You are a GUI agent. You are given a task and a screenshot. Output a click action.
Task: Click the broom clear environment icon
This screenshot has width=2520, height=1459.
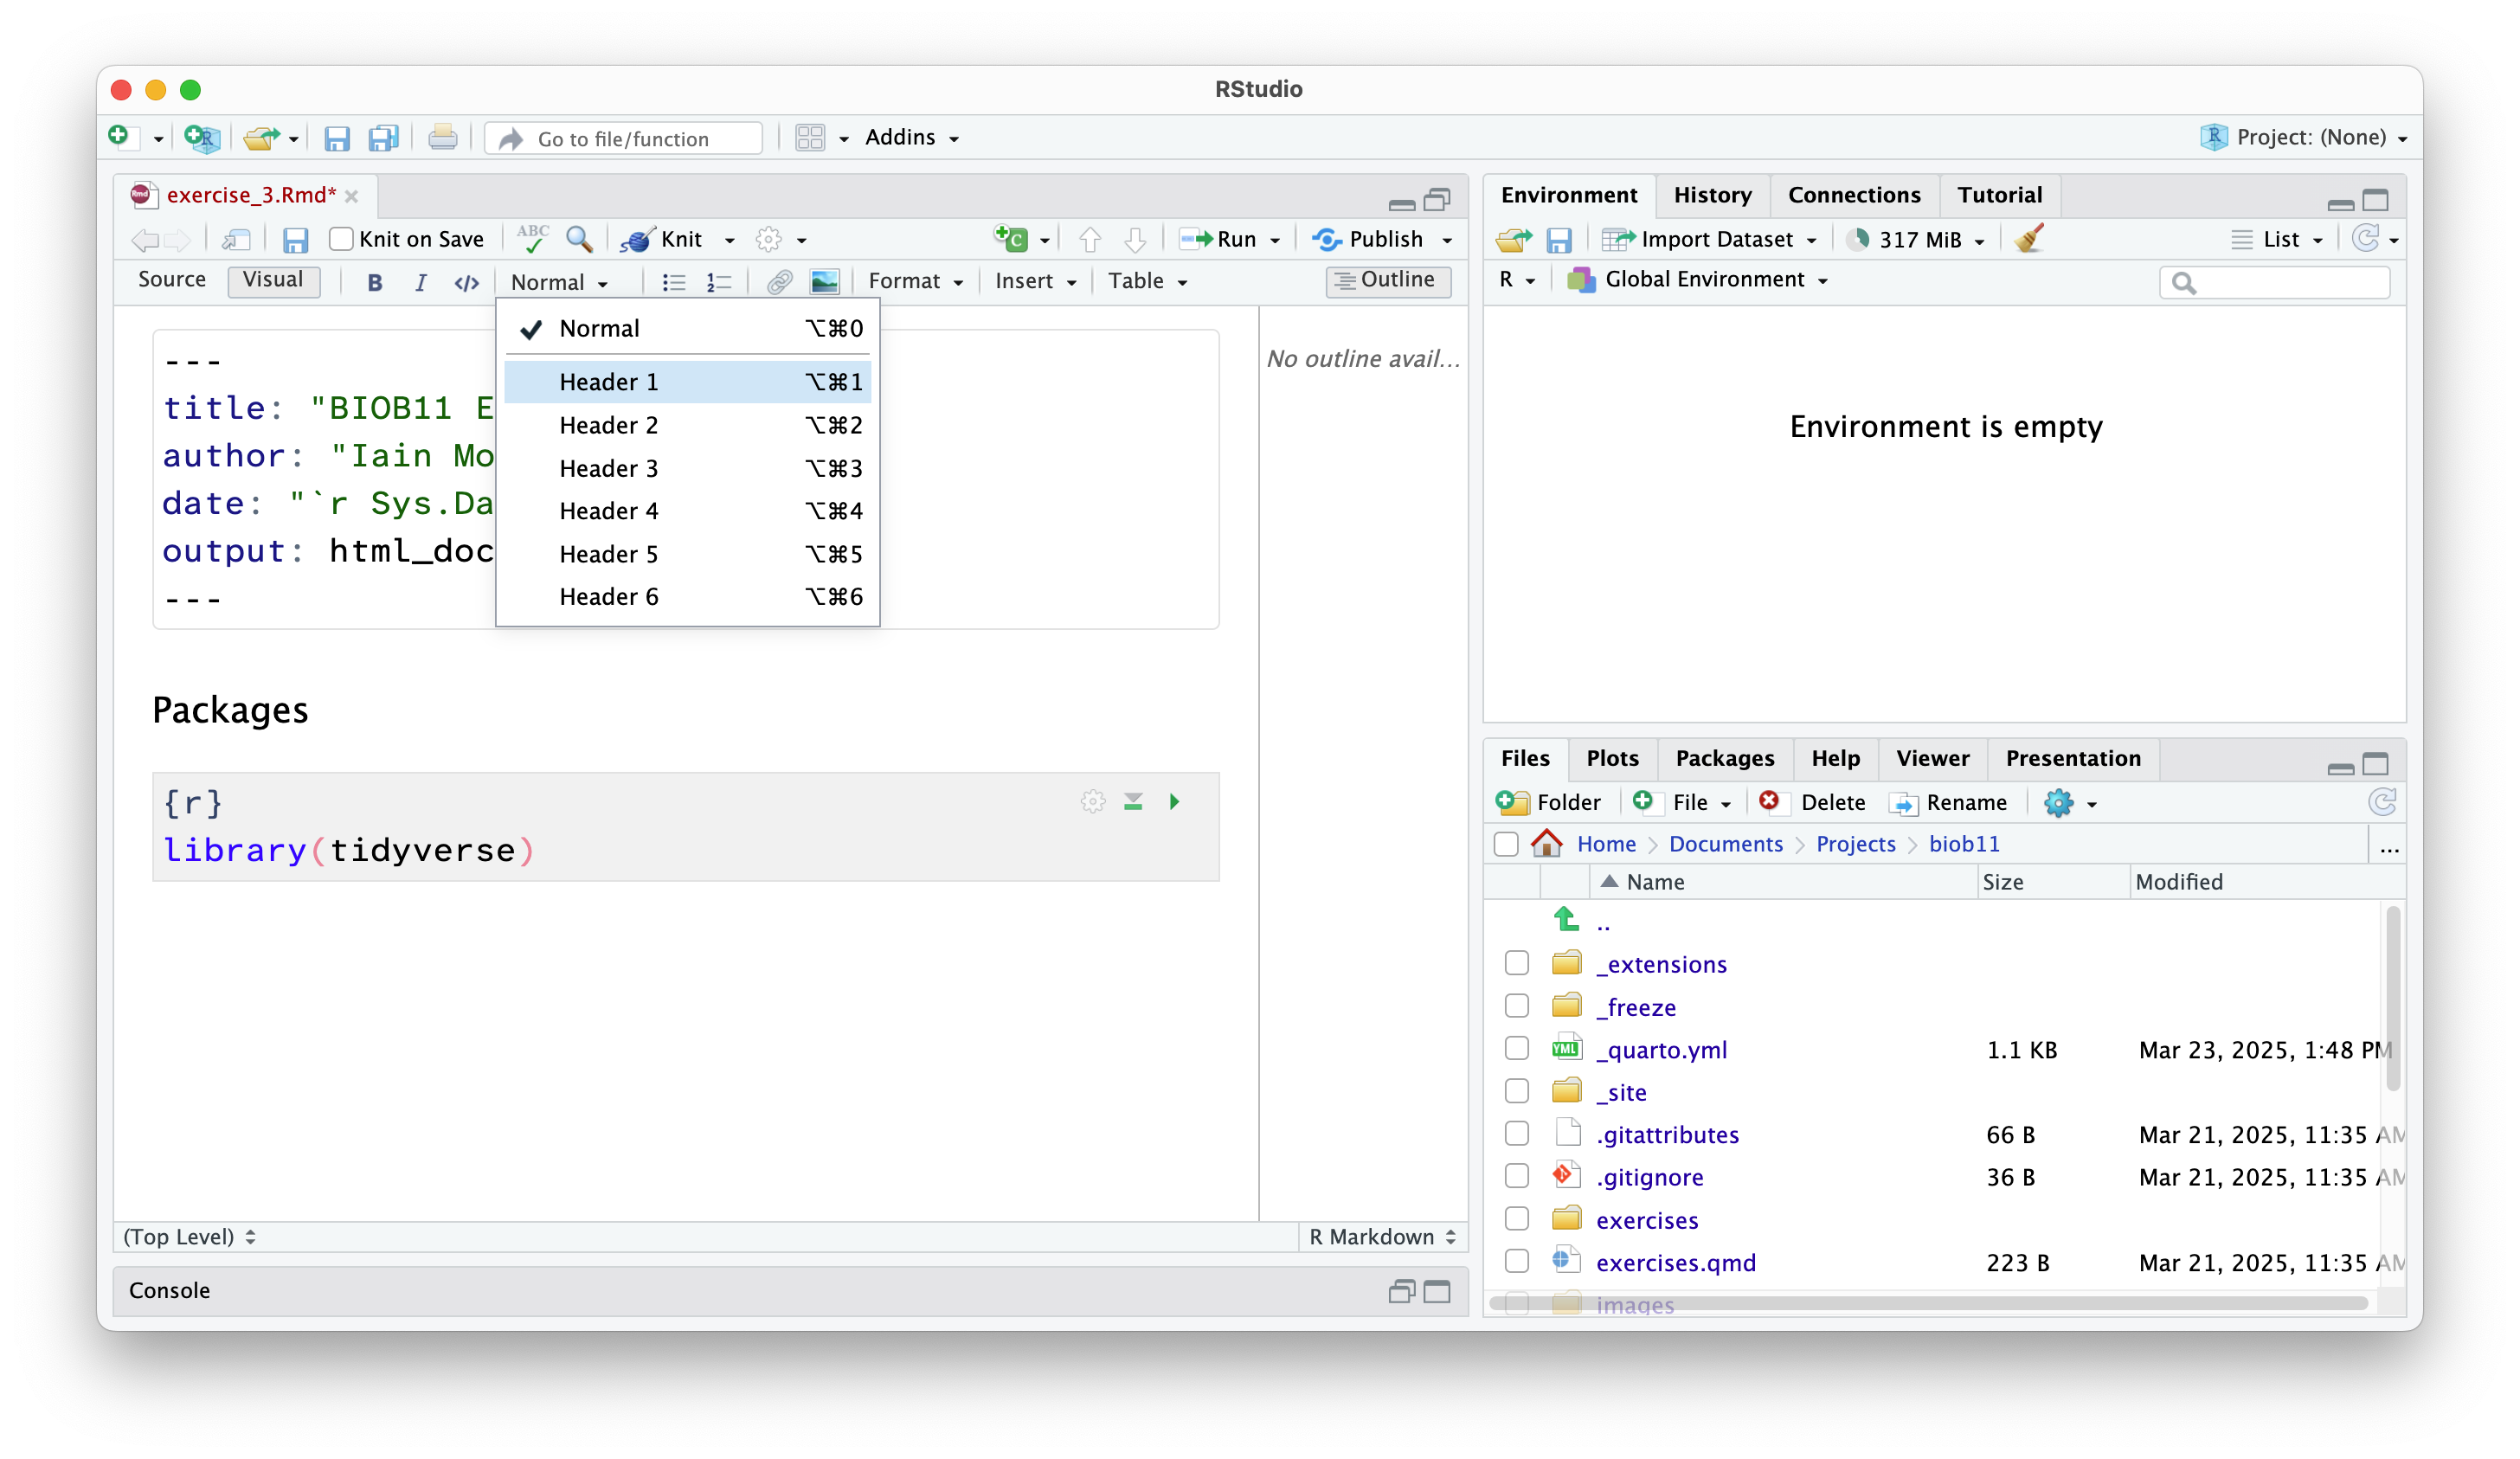coord(2028,240)
